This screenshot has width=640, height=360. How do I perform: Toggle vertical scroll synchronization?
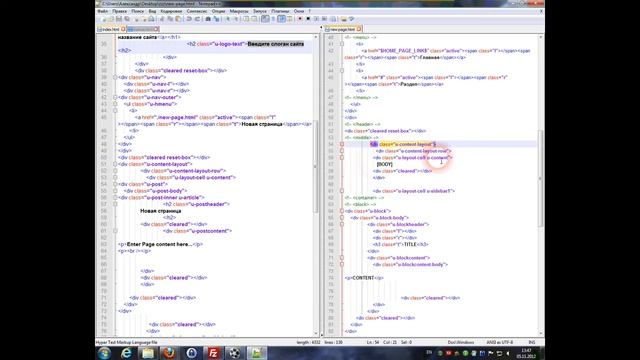pos(245,19)
